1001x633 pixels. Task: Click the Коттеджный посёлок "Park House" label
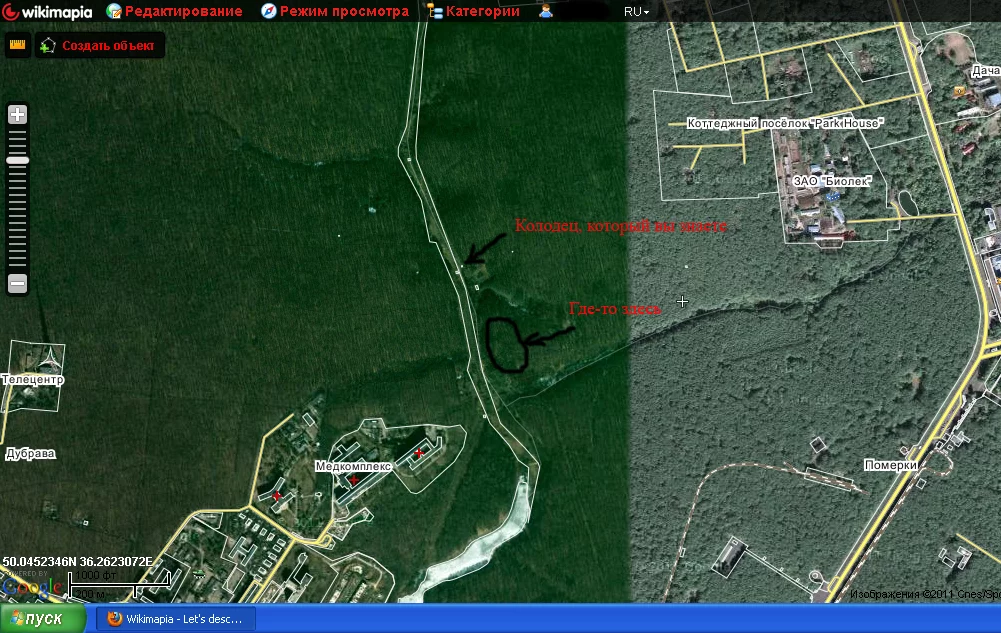click(x=785, y=123)
